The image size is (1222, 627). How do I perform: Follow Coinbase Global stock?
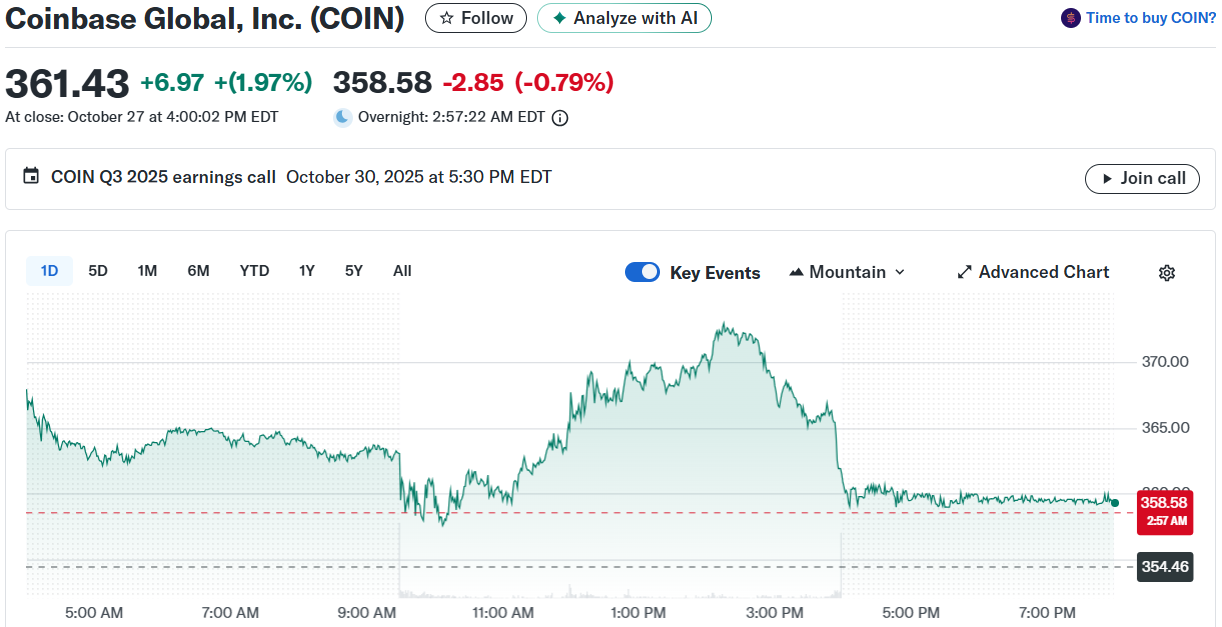coord(476,18)
